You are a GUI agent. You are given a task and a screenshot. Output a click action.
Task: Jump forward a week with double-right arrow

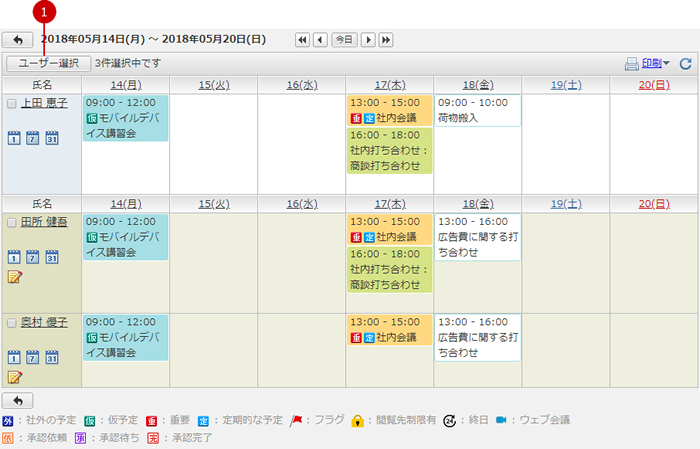(x=386, y=40)
